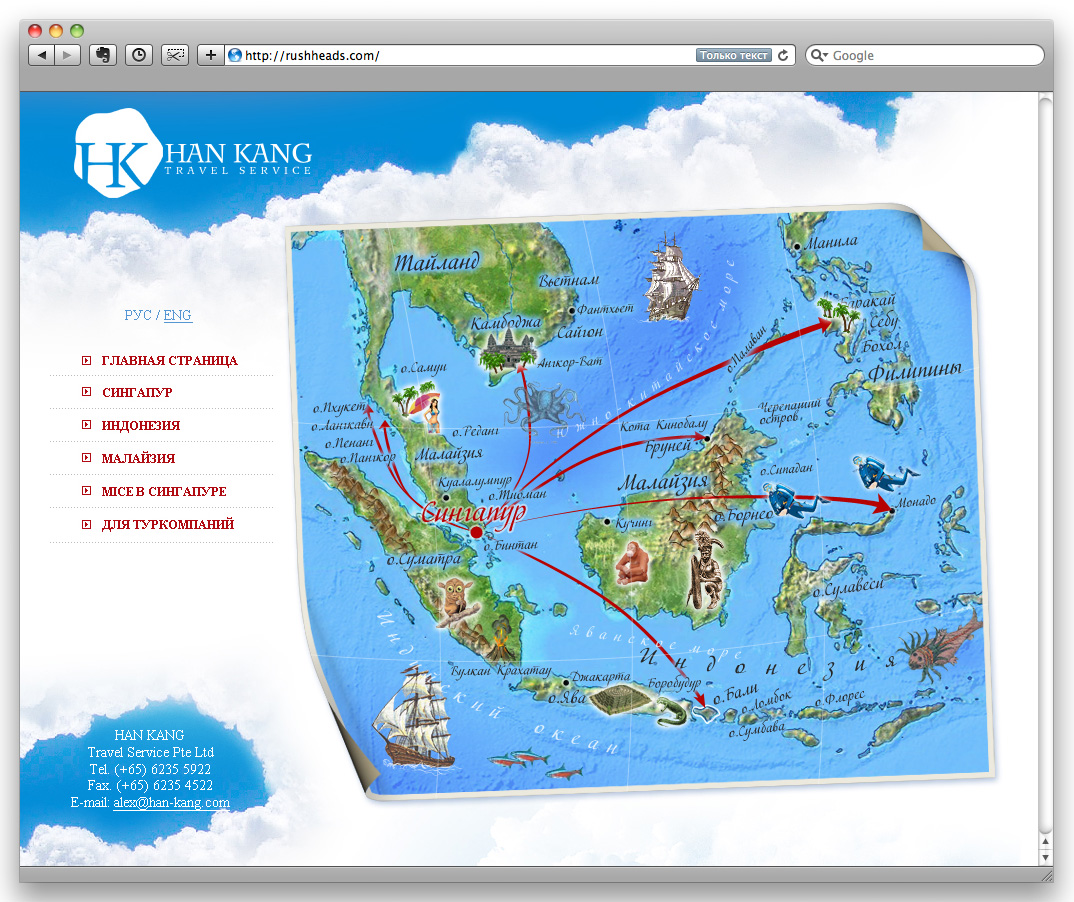Screen dimensions: 1074x902
Task: Click the bullet icon beside СИНГАПУР
Action: point(86,392)
